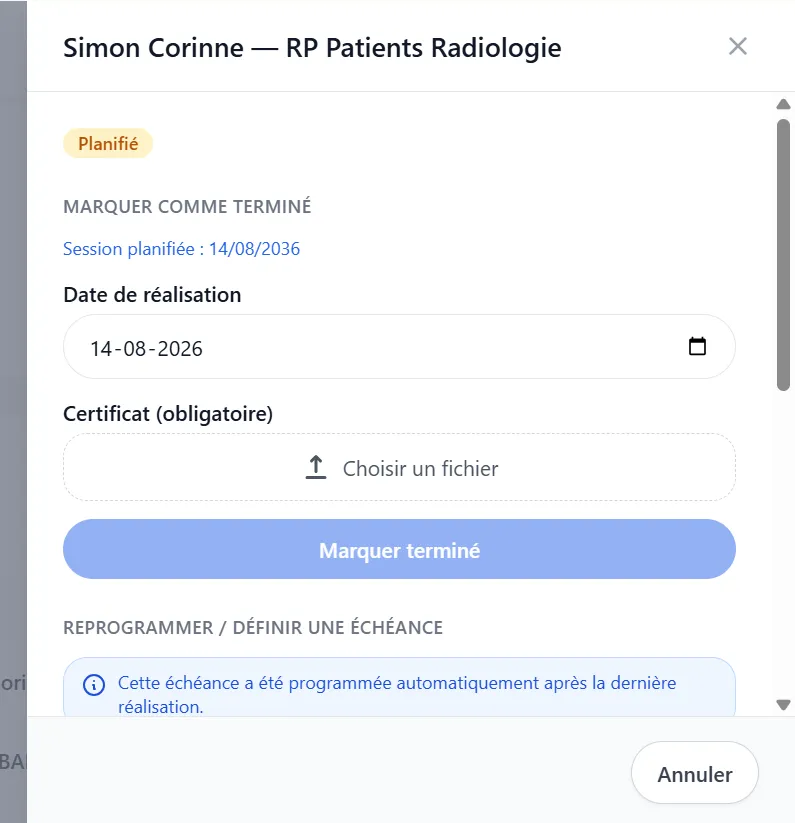Image resolution: width=795 pixels, height=823 pixels.
Task: Select the day segment 14 in date field
Action: [x=101, y=349]
